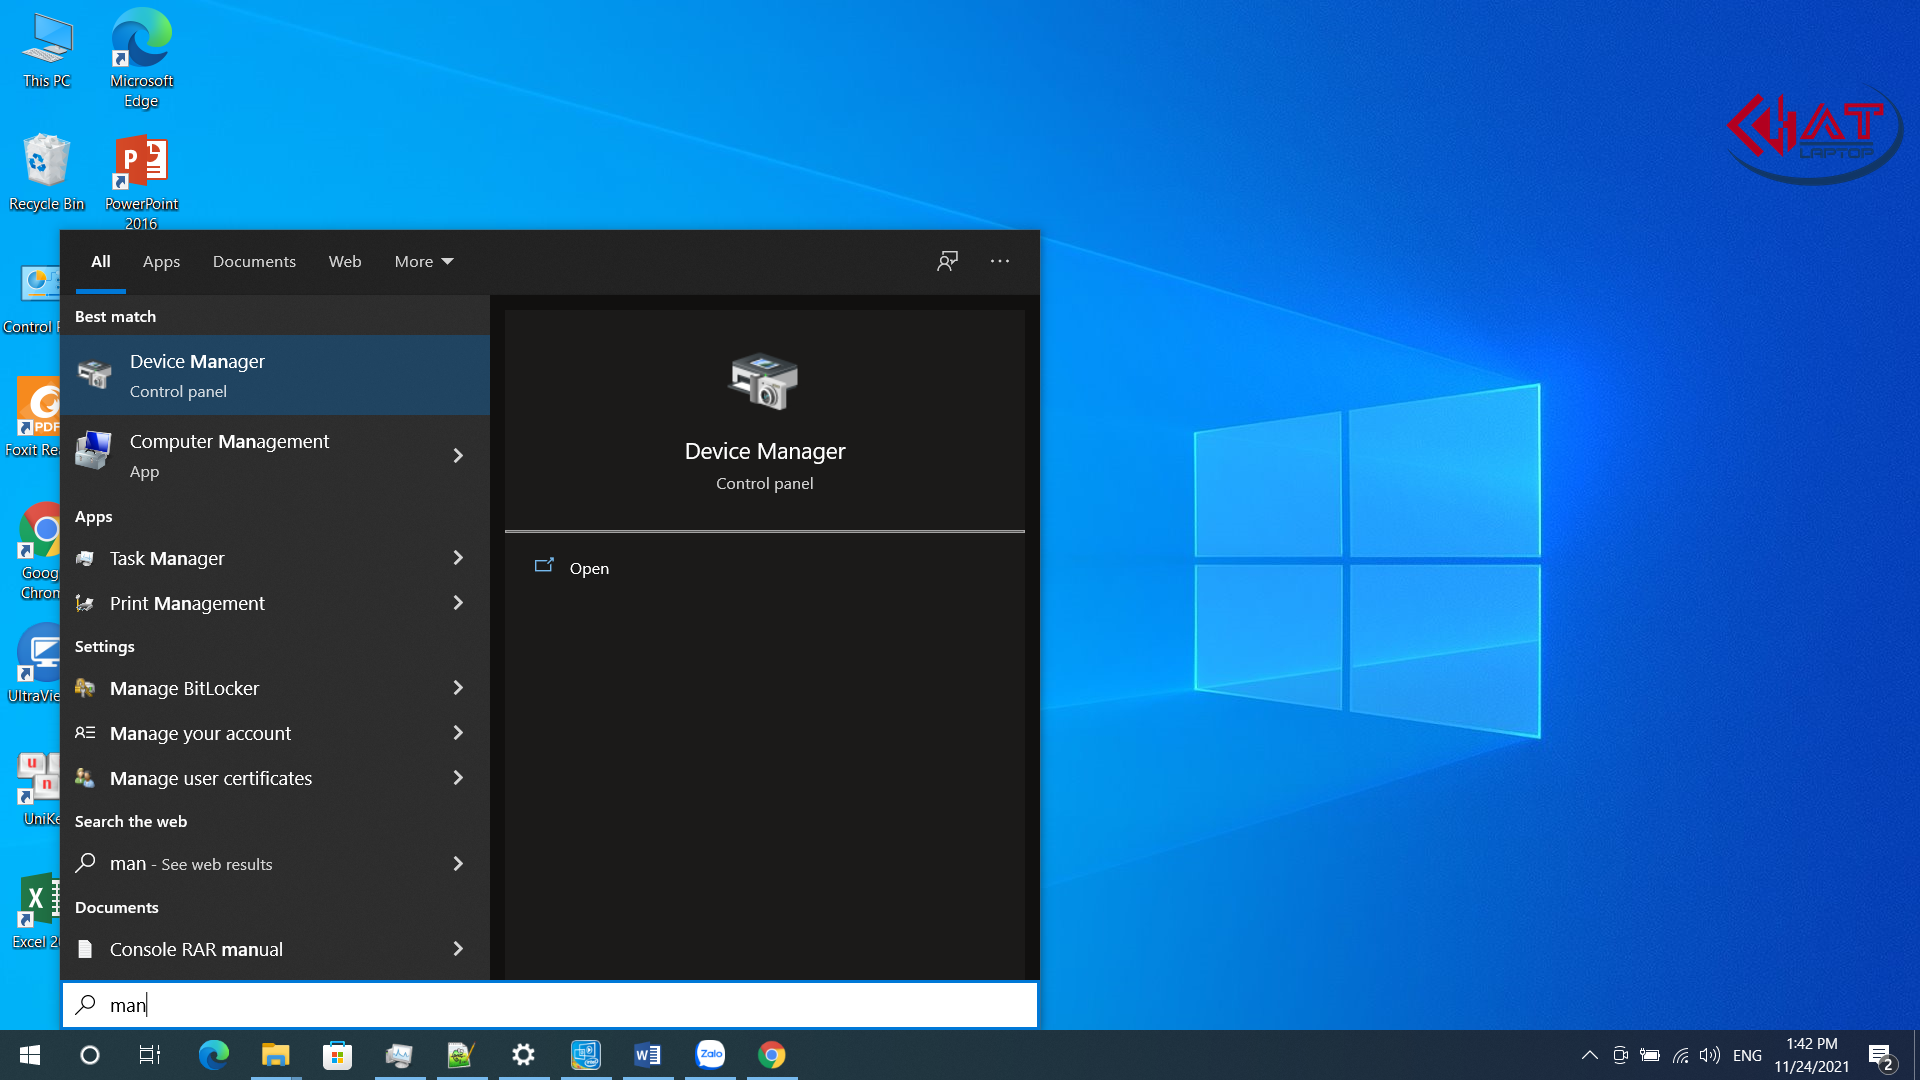The image size is (1920, 1080).
Task: Expand Task Manager submenu arrow
Action: coord(458,558)
